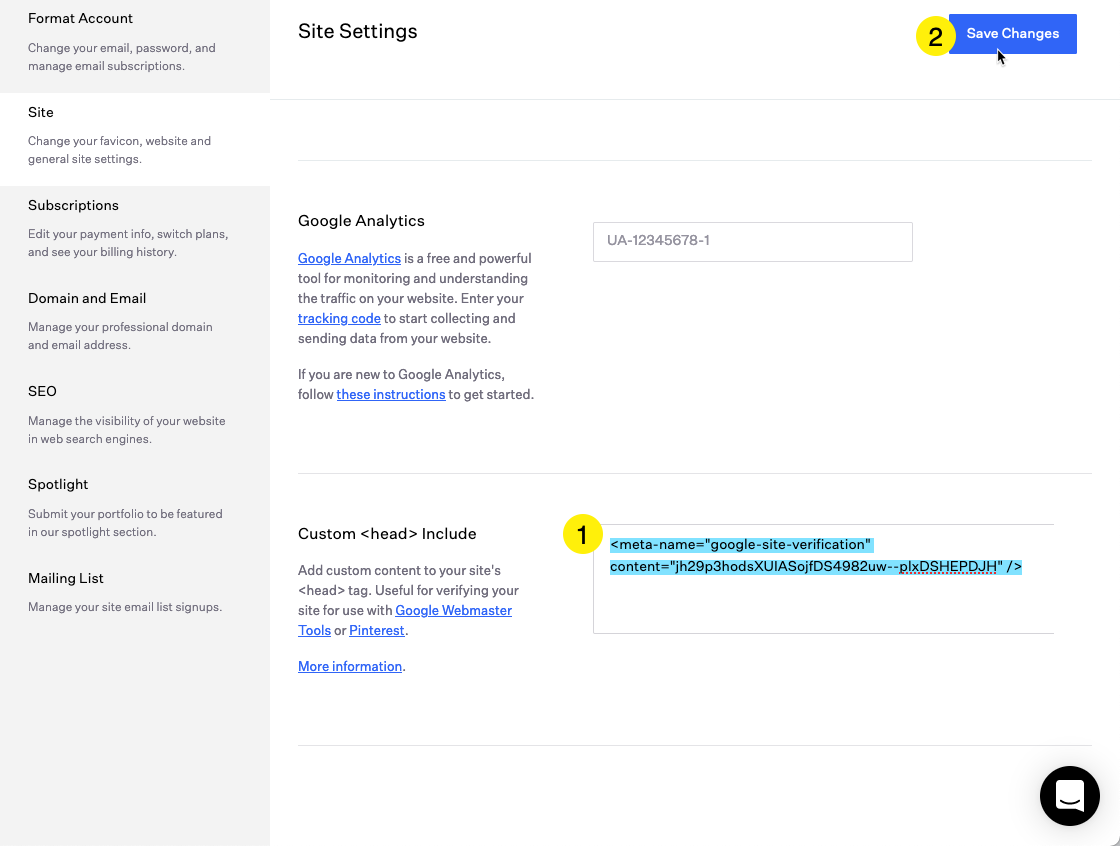Follow the tracking code link
This screenshot has width=1120, height=846.
[x=339, y=318]
